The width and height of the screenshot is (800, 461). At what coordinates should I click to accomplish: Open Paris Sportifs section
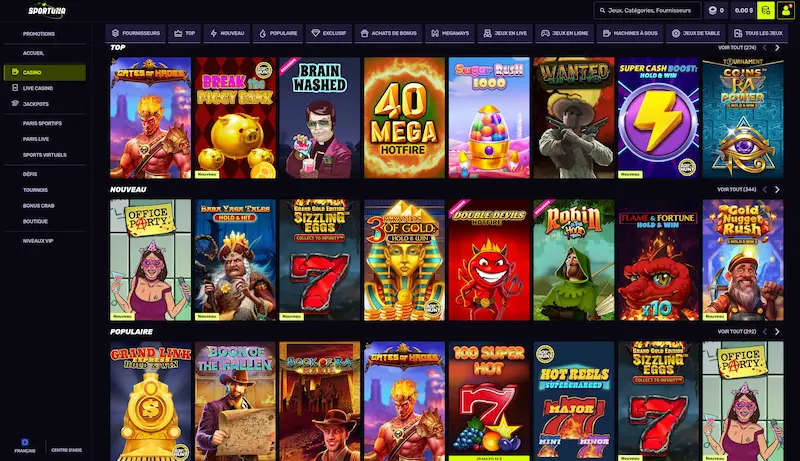point(42,123)
